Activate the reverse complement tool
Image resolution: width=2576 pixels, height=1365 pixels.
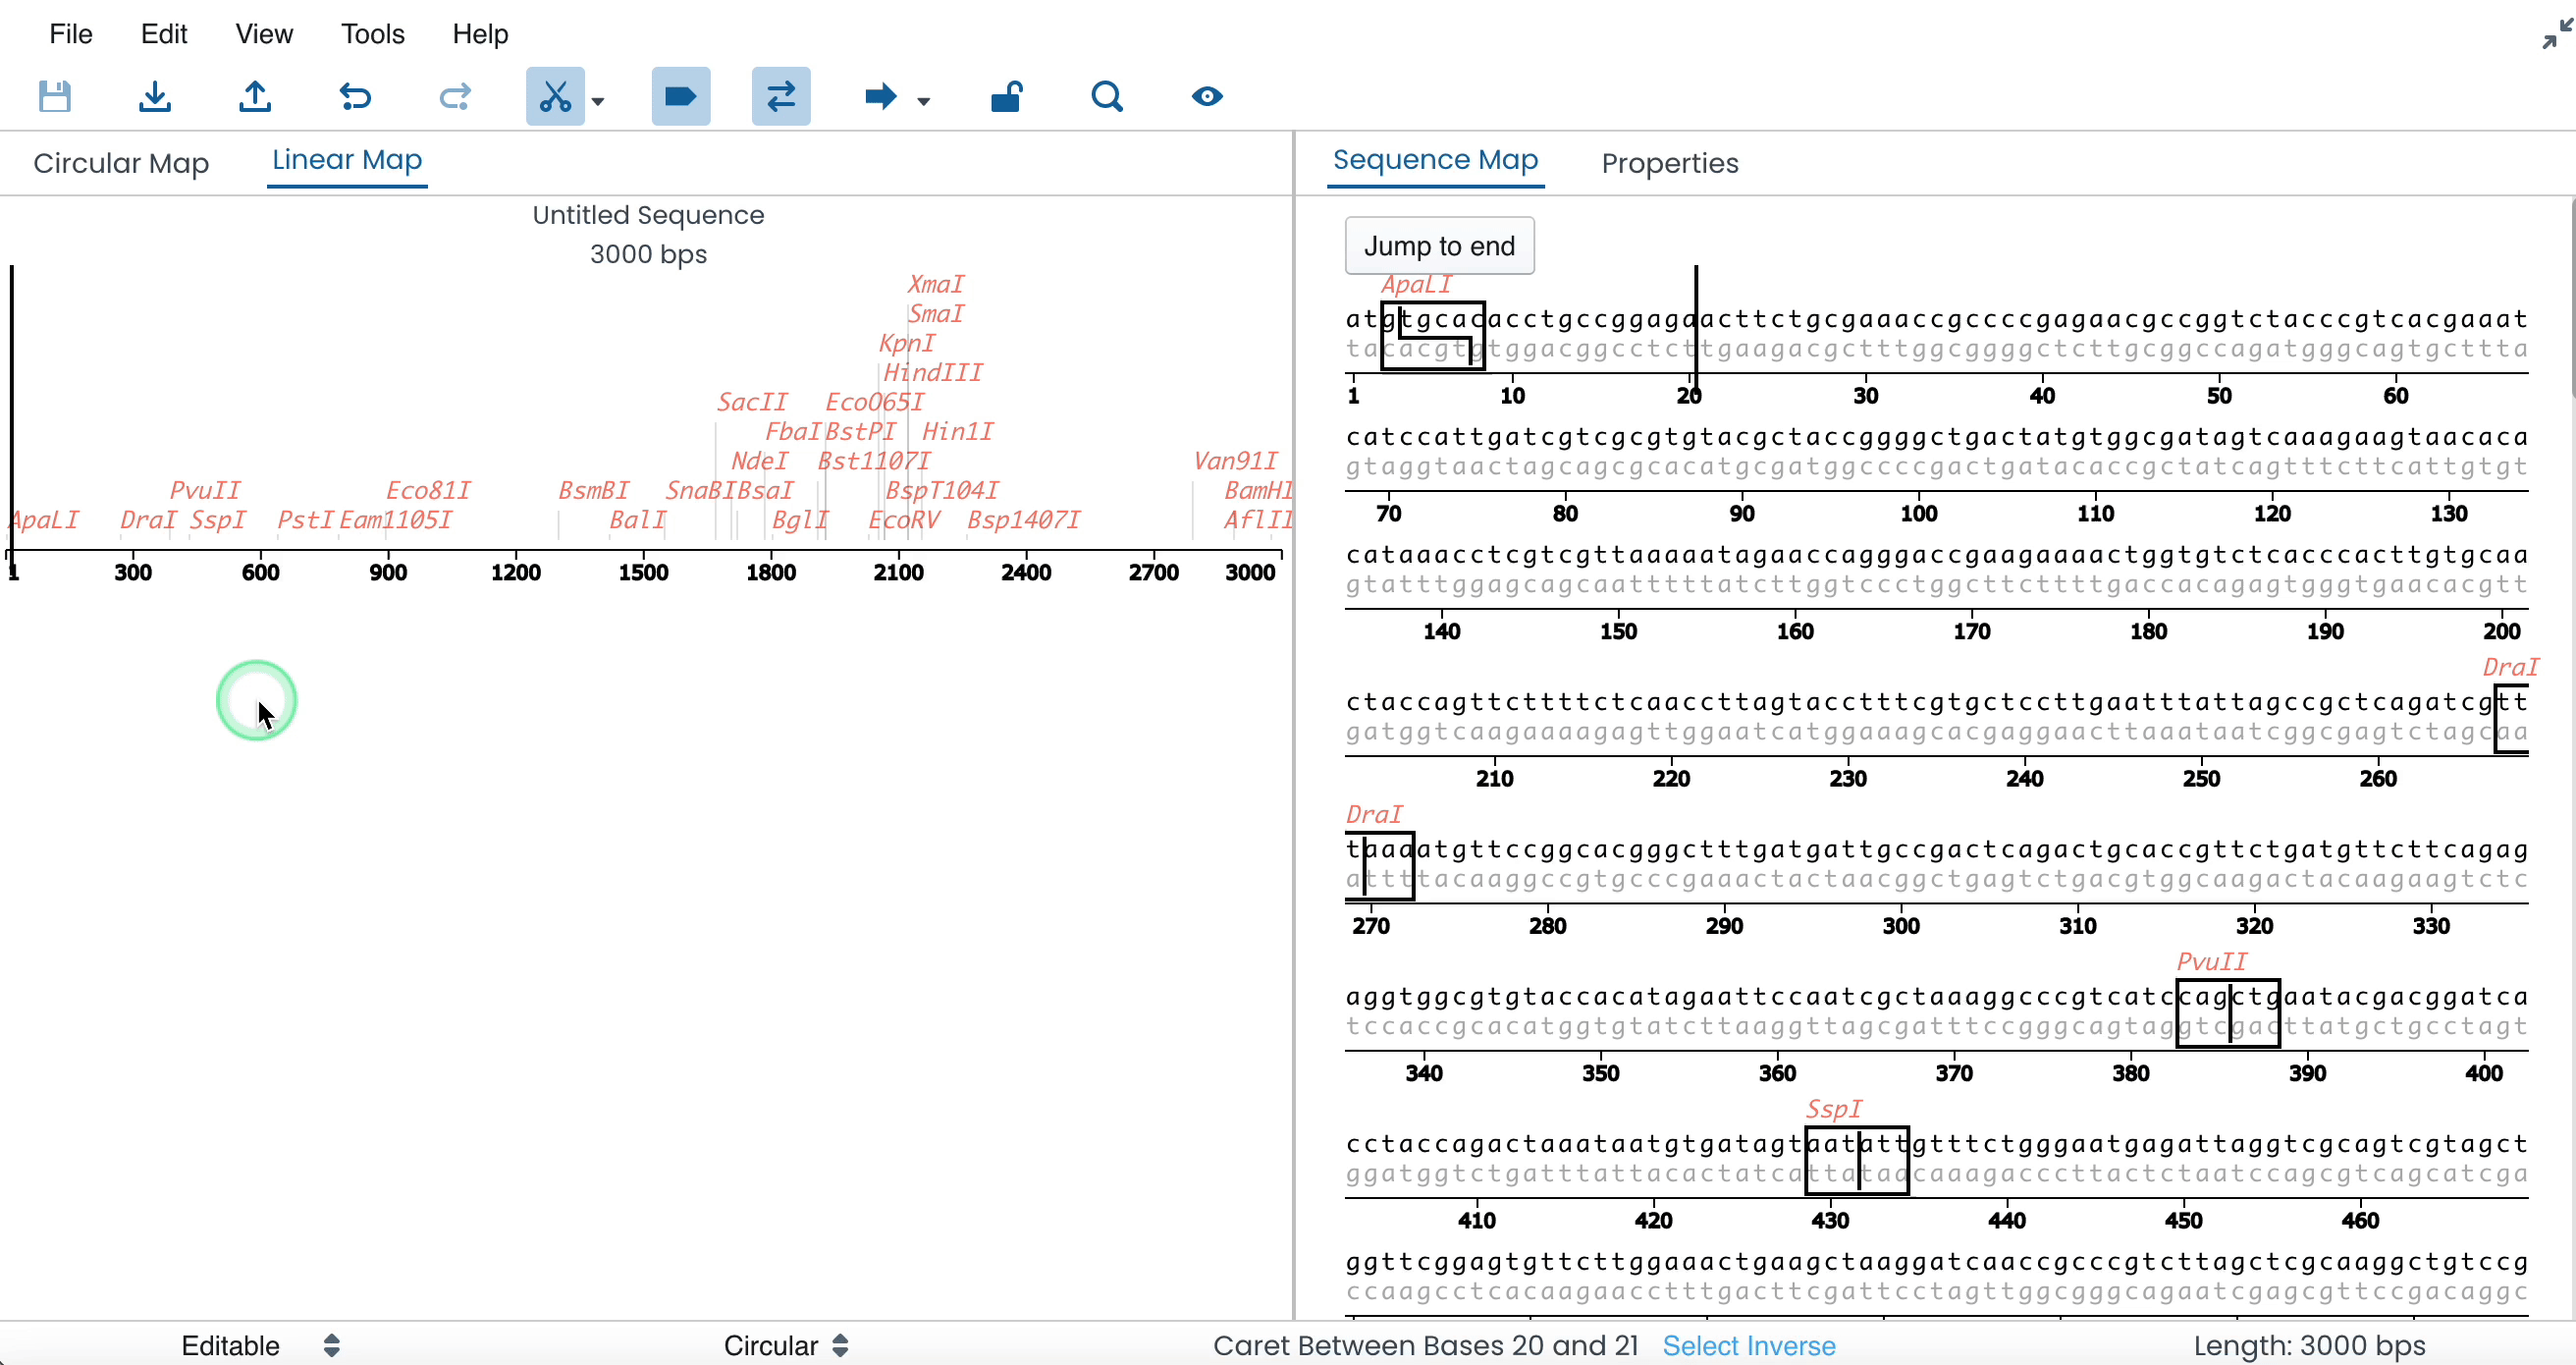(780, 96)
